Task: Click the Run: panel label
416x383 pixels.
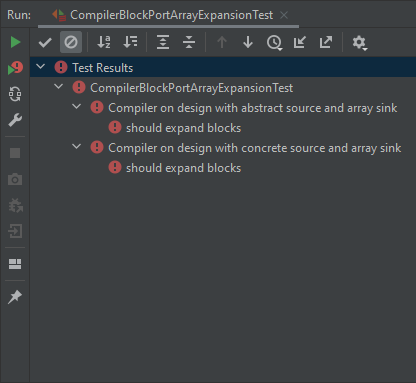Action: point(19,15)
